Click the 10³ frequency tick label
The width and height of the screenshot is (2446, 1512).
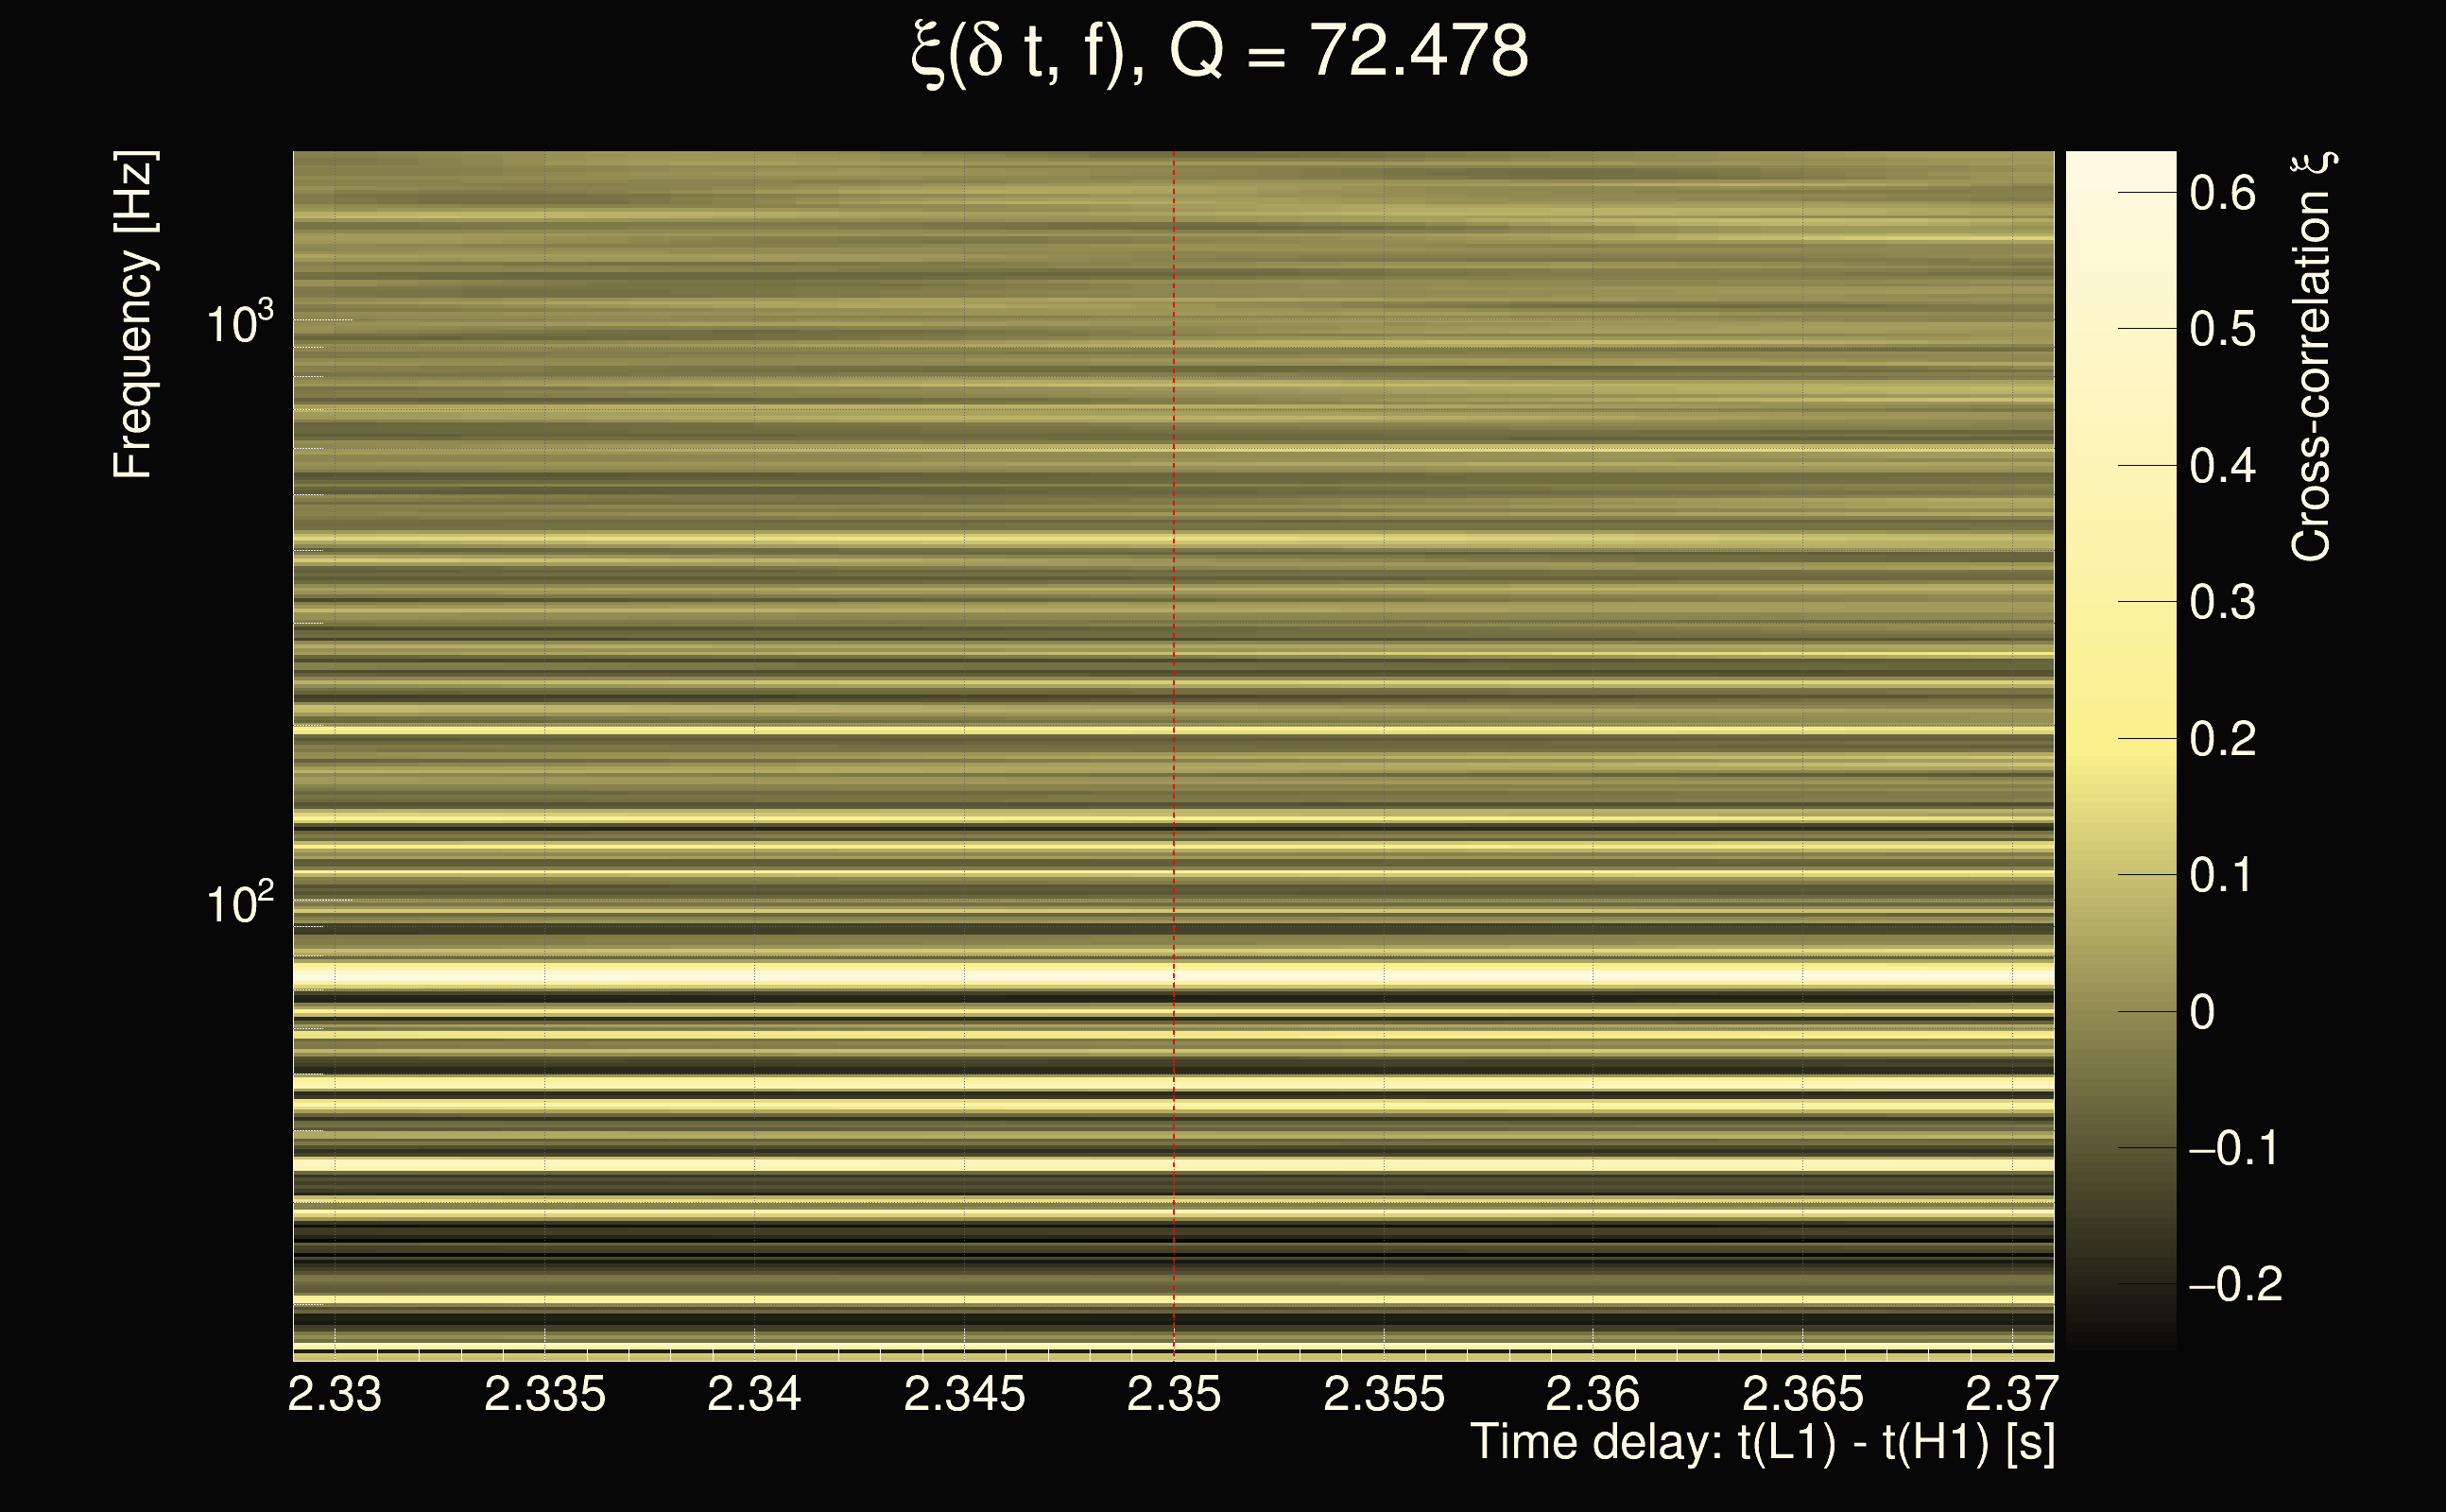coord(239,324)
